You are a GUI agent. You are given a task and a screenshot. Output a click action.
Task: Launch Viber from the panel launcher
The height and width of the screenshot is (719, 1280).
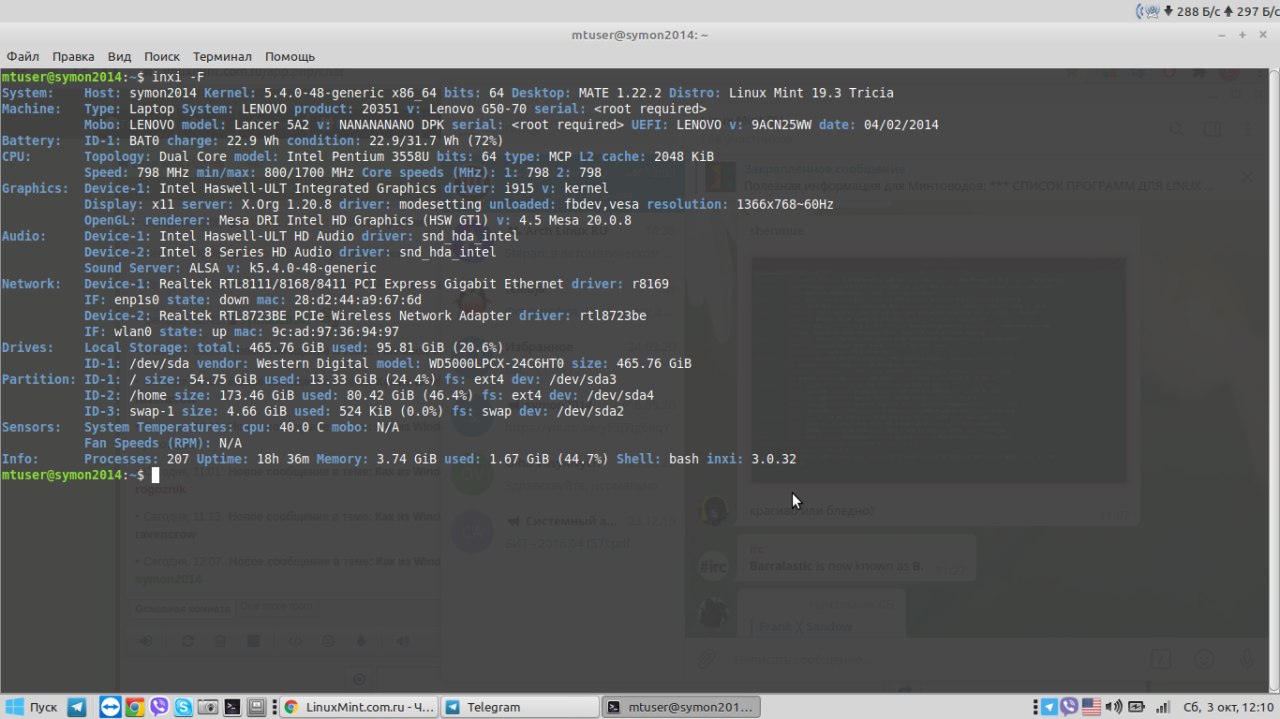coord(159,707)
